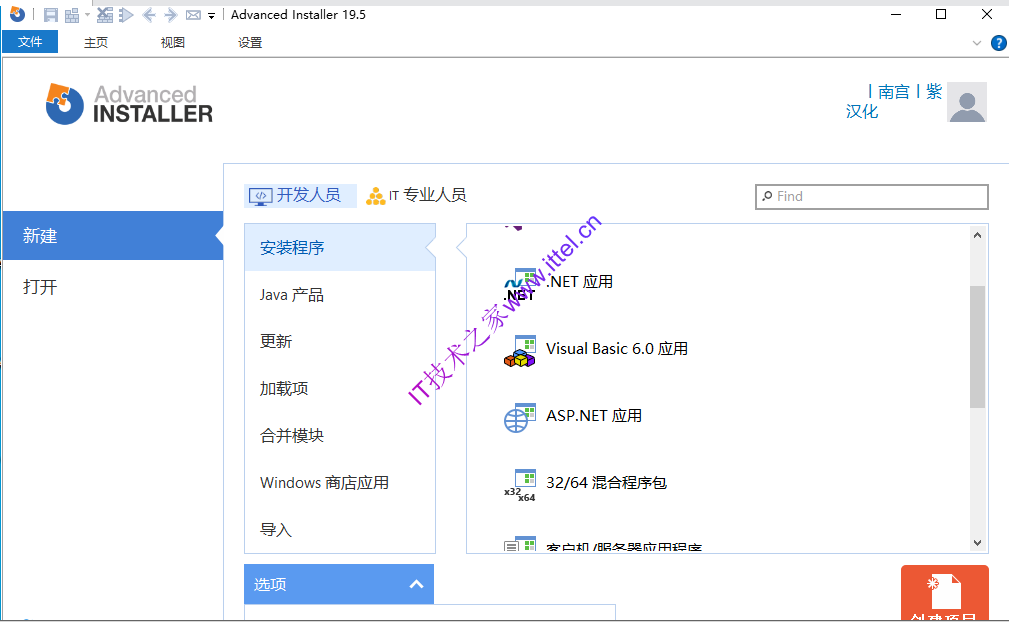This screenshot has height=622, width=1009.
Task: Open the Customize Quick Access Toolbar dropdown
Action: coord(211,15)
